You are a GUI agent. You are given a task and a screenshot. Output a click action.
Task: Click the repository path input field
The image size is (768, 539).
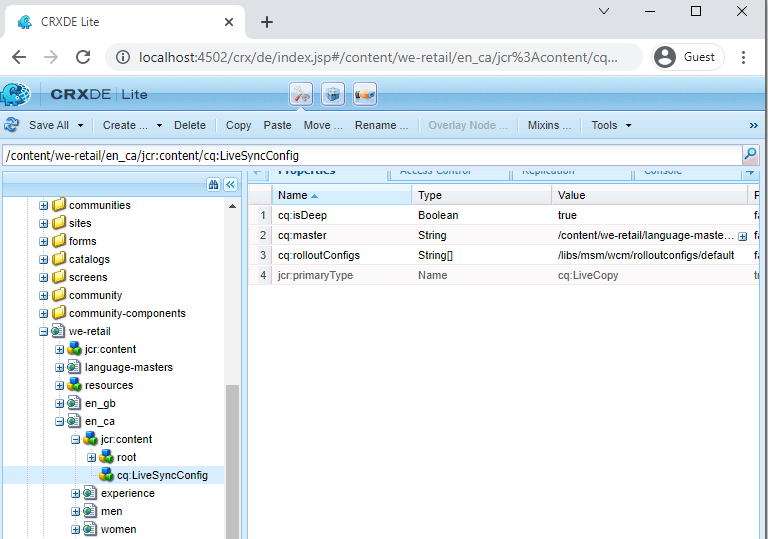372,155
